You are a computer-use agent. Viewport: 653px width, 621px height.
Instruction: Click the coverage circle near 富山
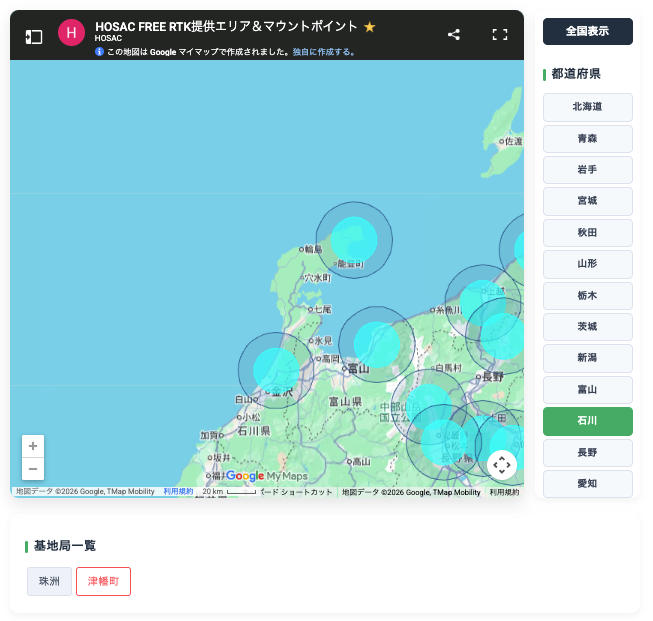(x=377, y=344)
